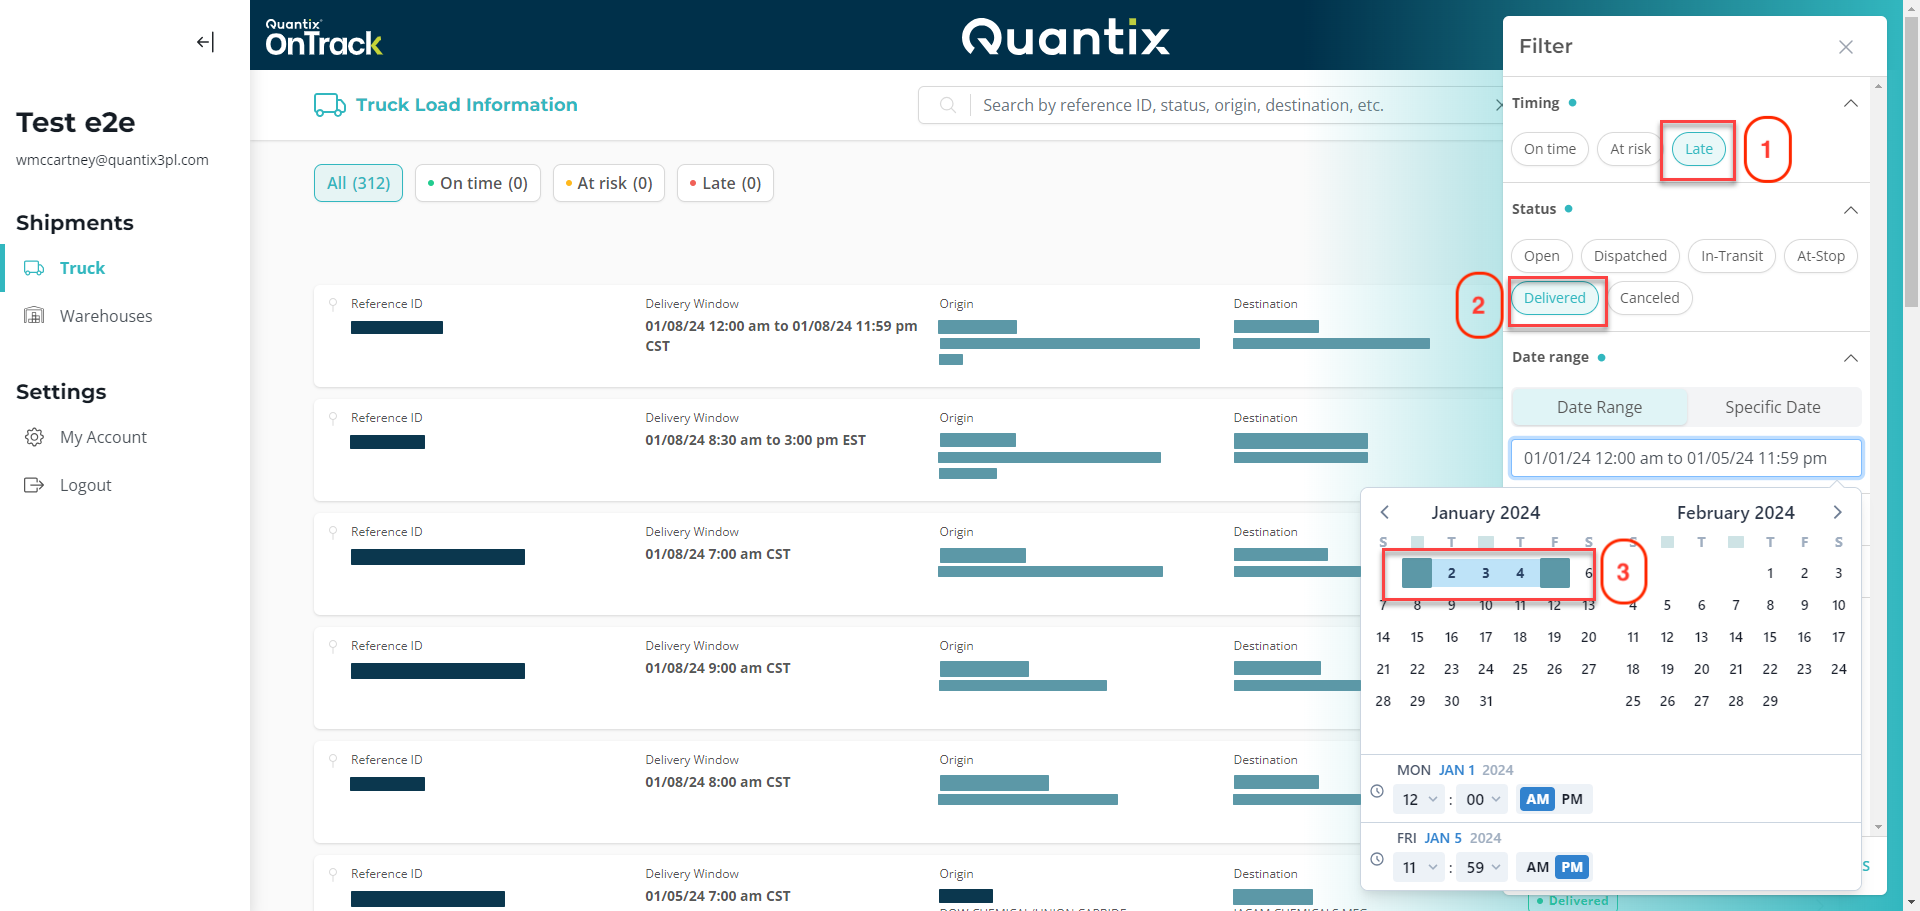1920x911 pixels.
Task: Toggle the Late timing filter chip
Action: point(1698,149)
